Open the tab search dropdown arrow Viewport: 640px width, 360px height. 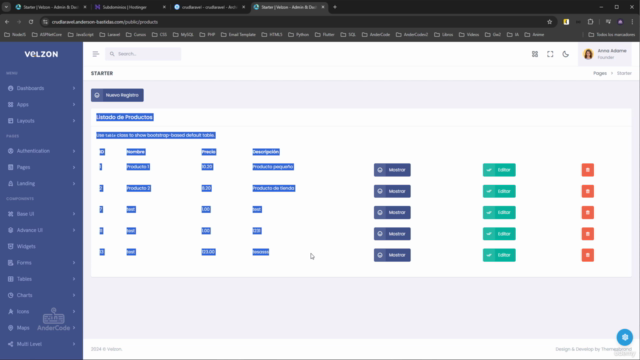tap(6, 7)
